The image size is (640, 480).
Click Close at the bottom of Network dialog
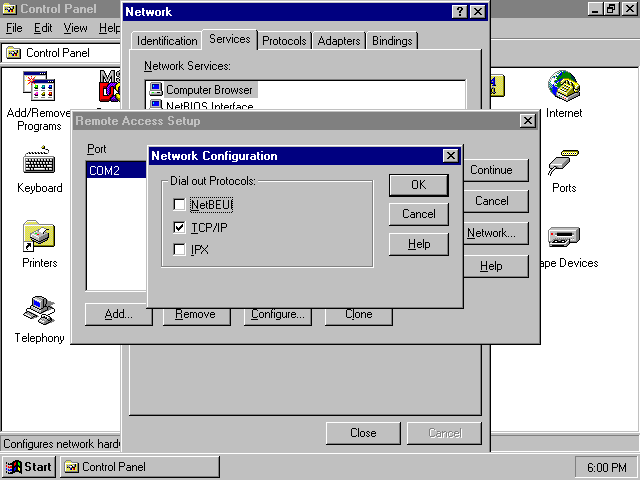pyautogui.click(x=363, y=433)
